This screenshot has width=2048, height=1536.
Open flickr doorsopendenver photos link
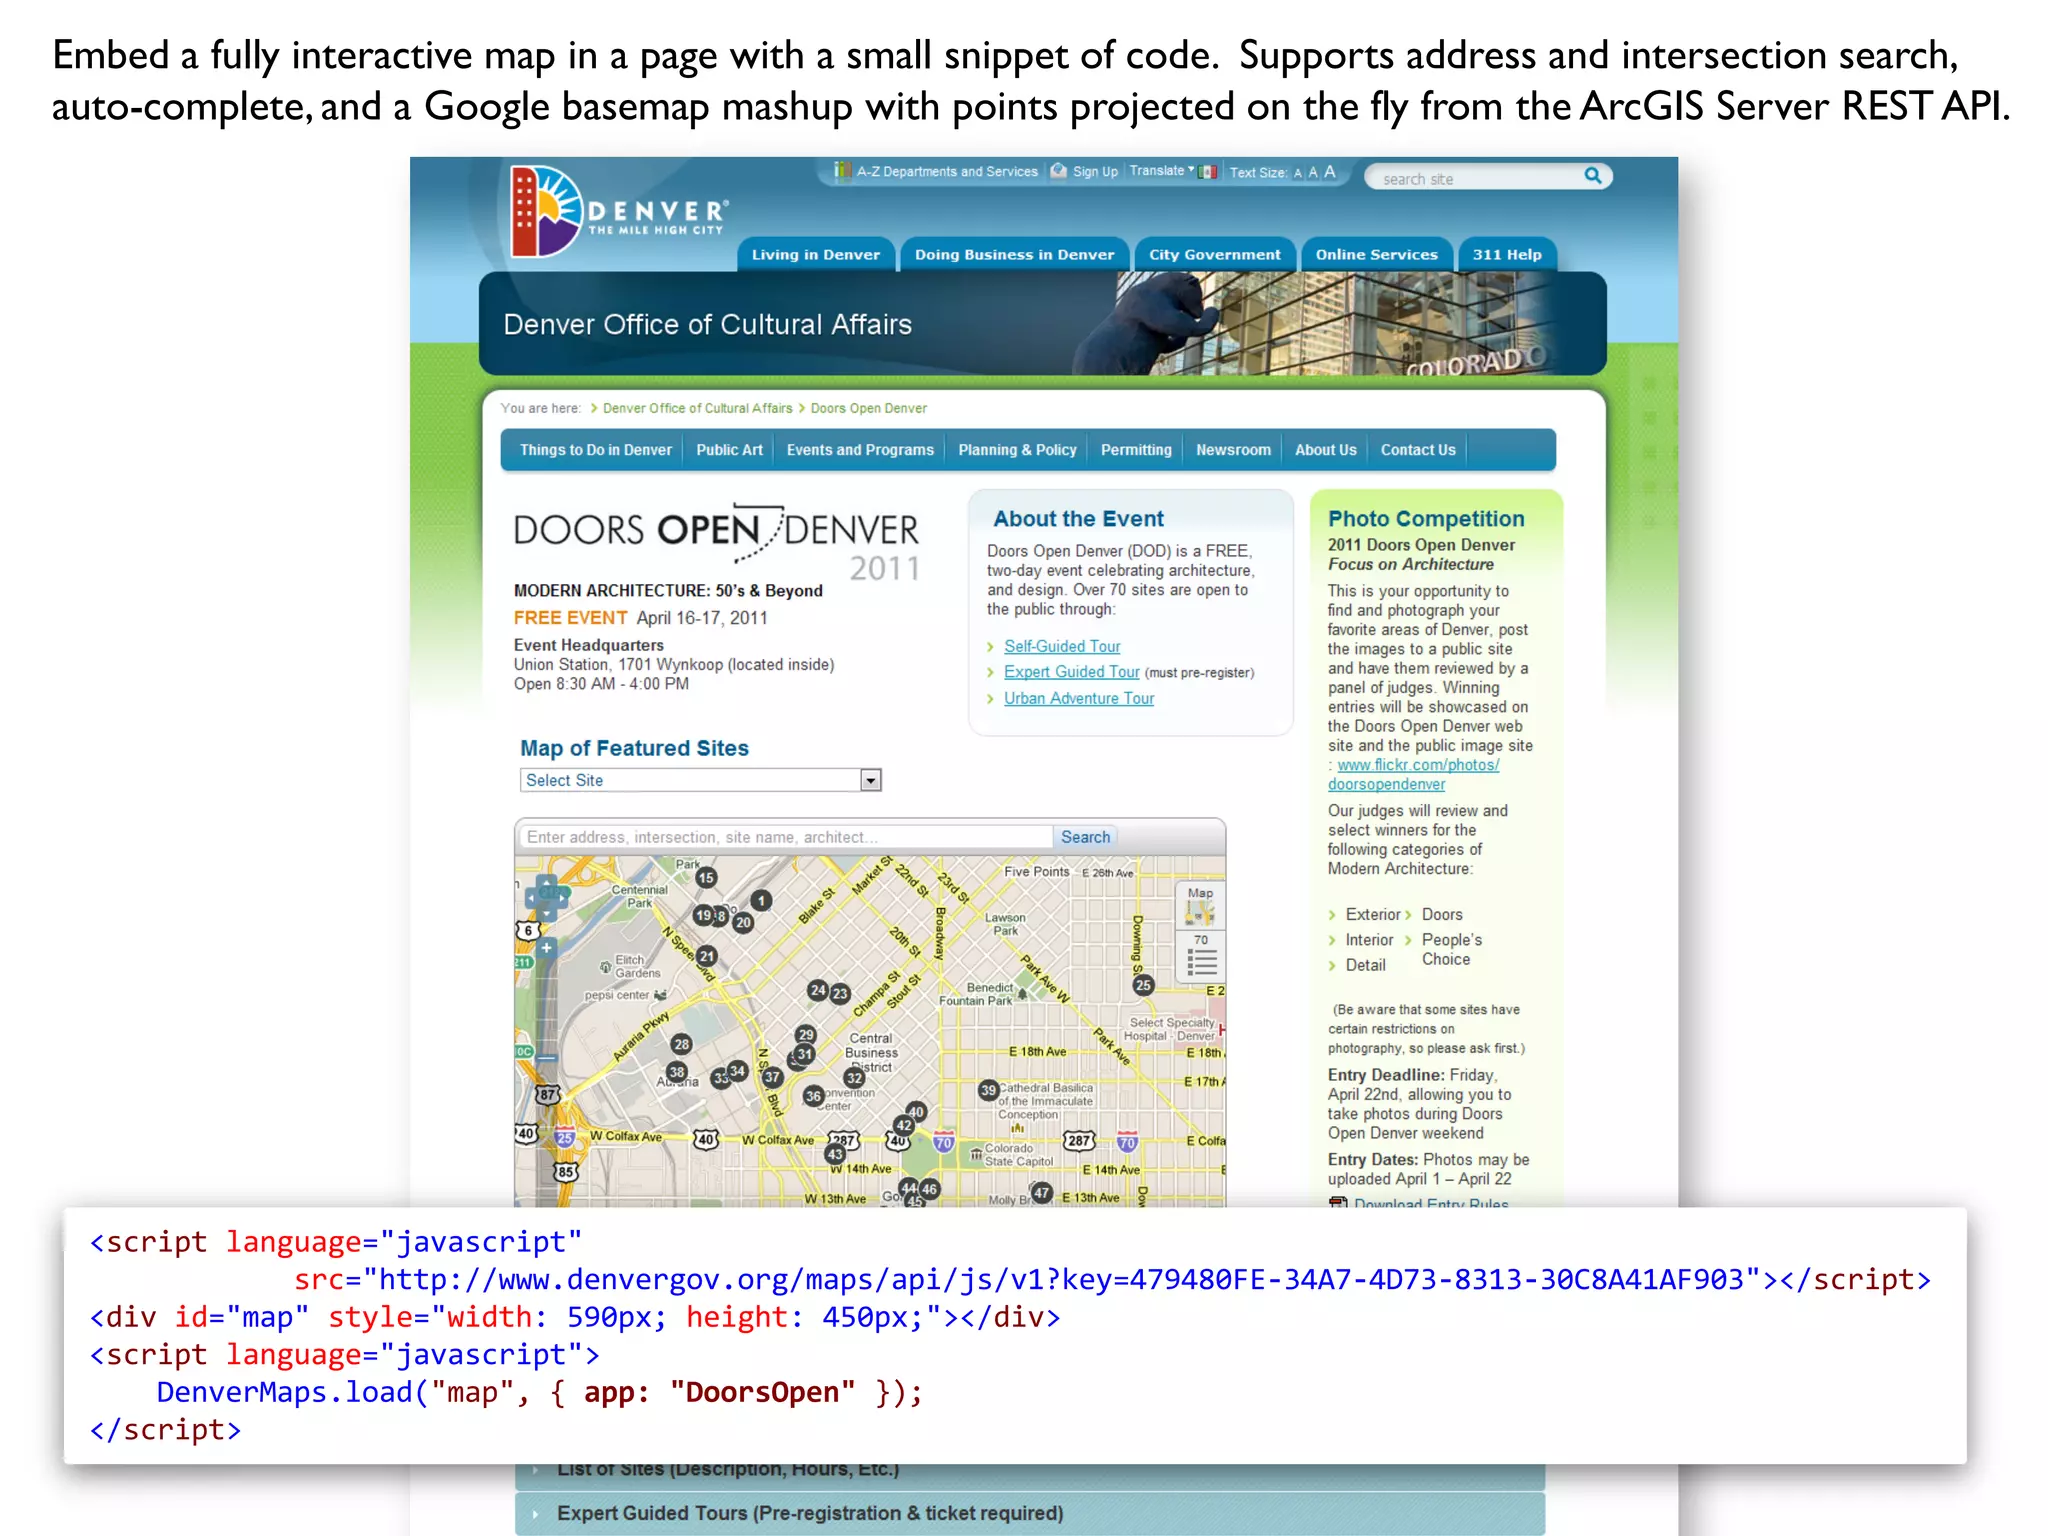(1413, 775)
